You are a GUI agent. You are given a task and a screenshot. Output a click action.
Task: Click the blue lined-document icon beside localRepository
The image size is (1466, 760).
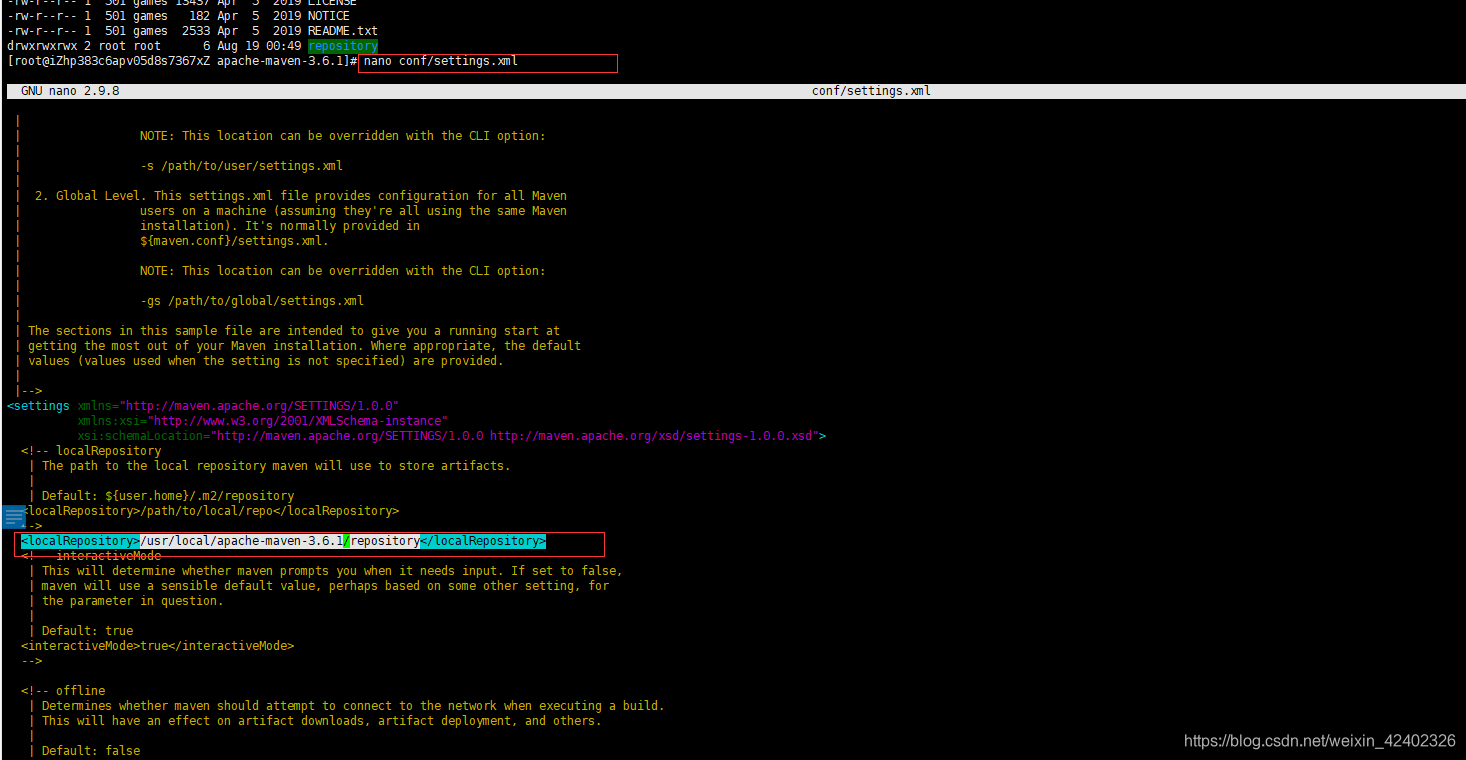pyautogui.click(x=14, y=517)
